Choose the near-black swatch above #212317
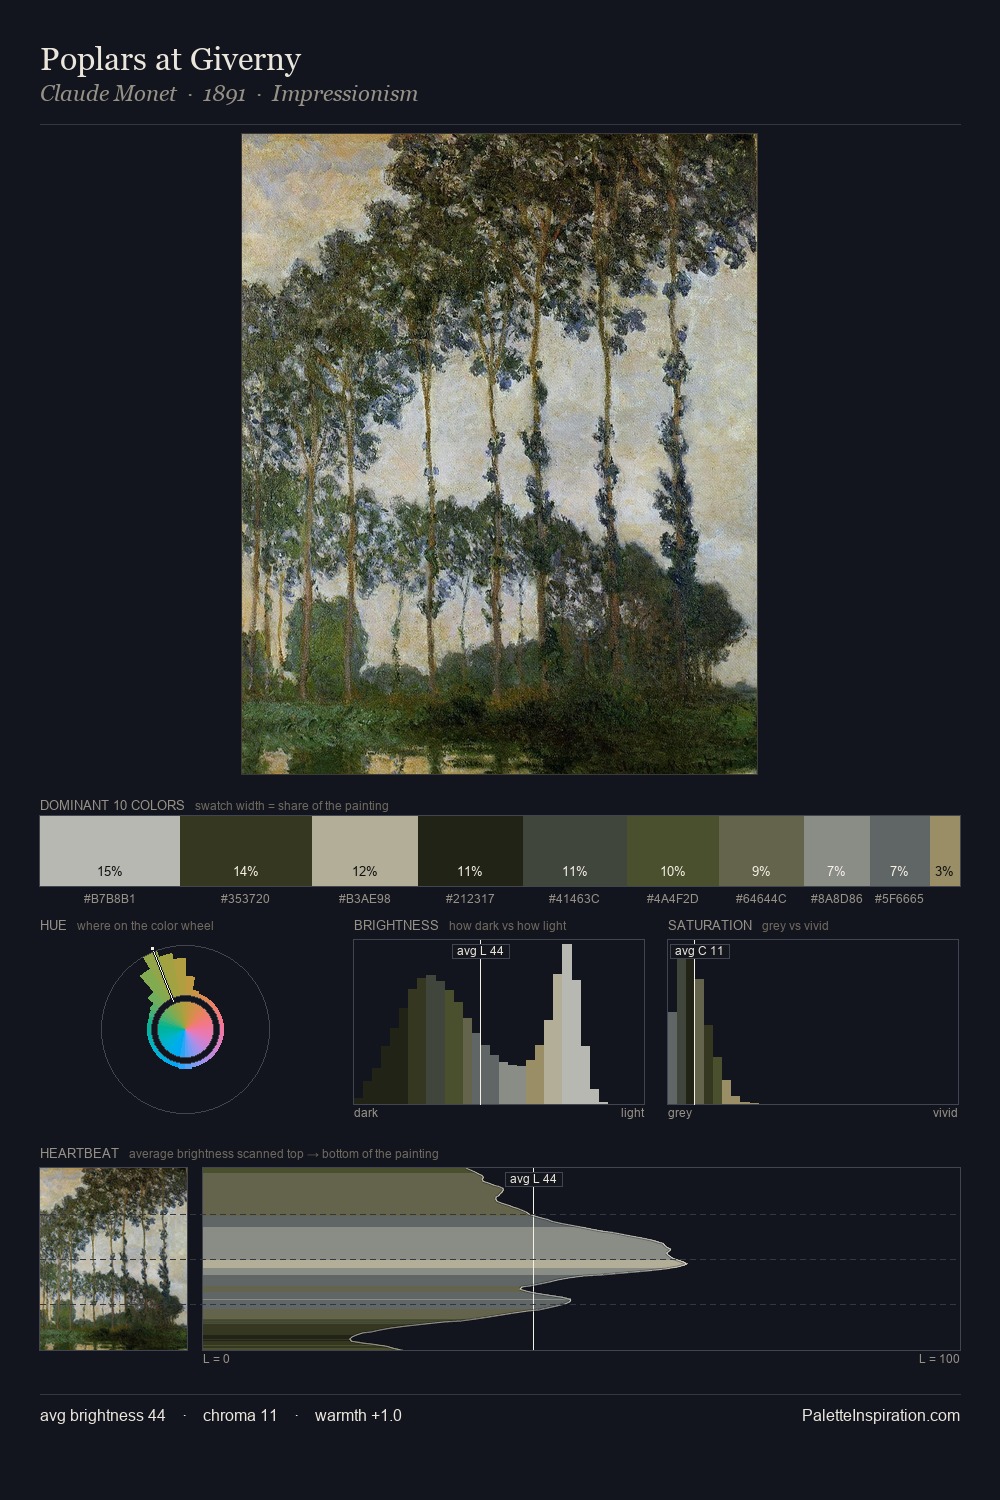This screenshot has height=1500, width=1000. pyautogui.click(x=470, y=851)
